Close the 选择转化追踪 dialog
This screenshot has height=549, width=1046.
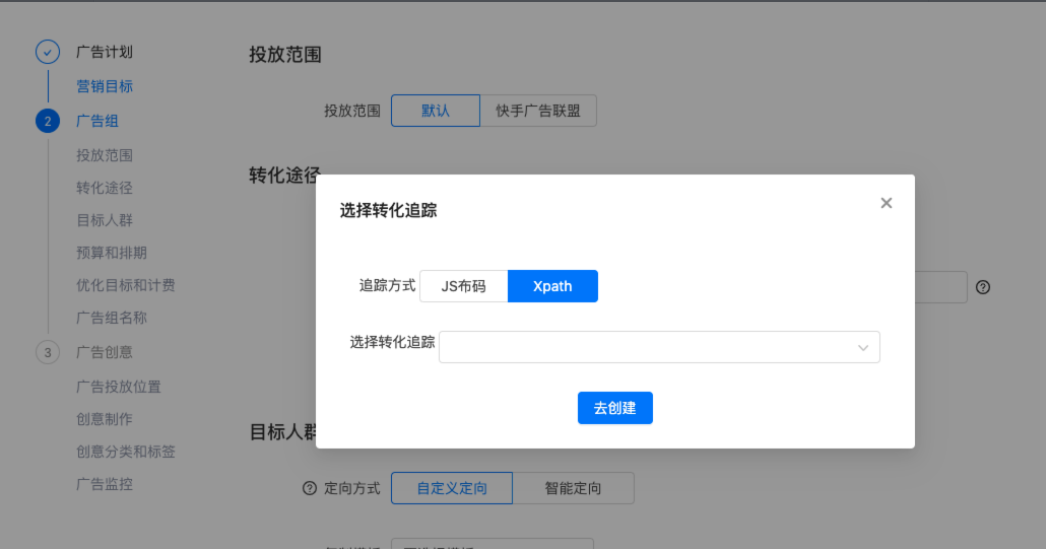[886, 203]
